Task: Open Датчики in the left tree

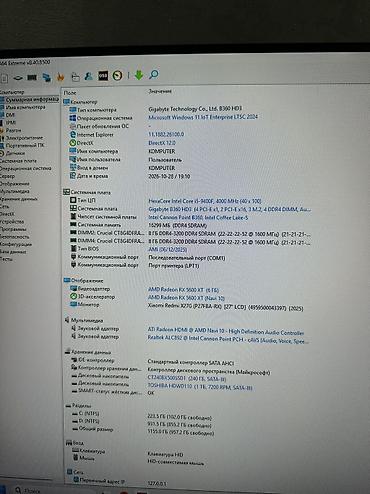Action: [15, 153]
